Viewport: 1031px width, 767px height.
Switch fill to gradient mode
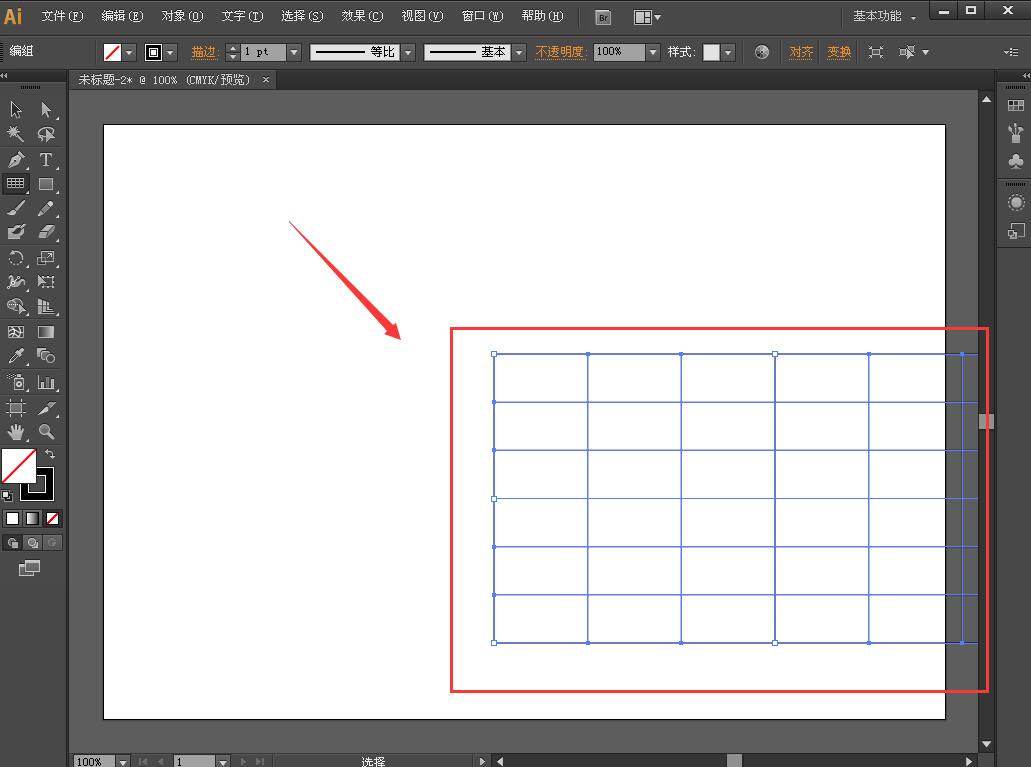tap(31, 518)
